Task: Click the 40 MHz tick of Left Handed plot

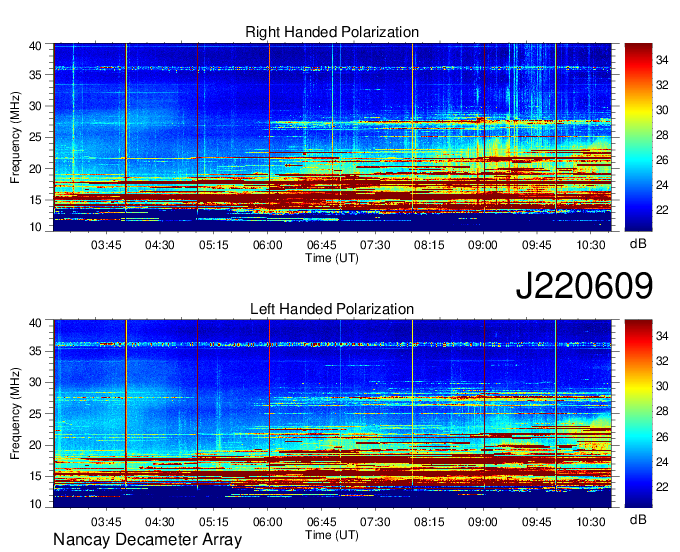Action: click(35, 323)
